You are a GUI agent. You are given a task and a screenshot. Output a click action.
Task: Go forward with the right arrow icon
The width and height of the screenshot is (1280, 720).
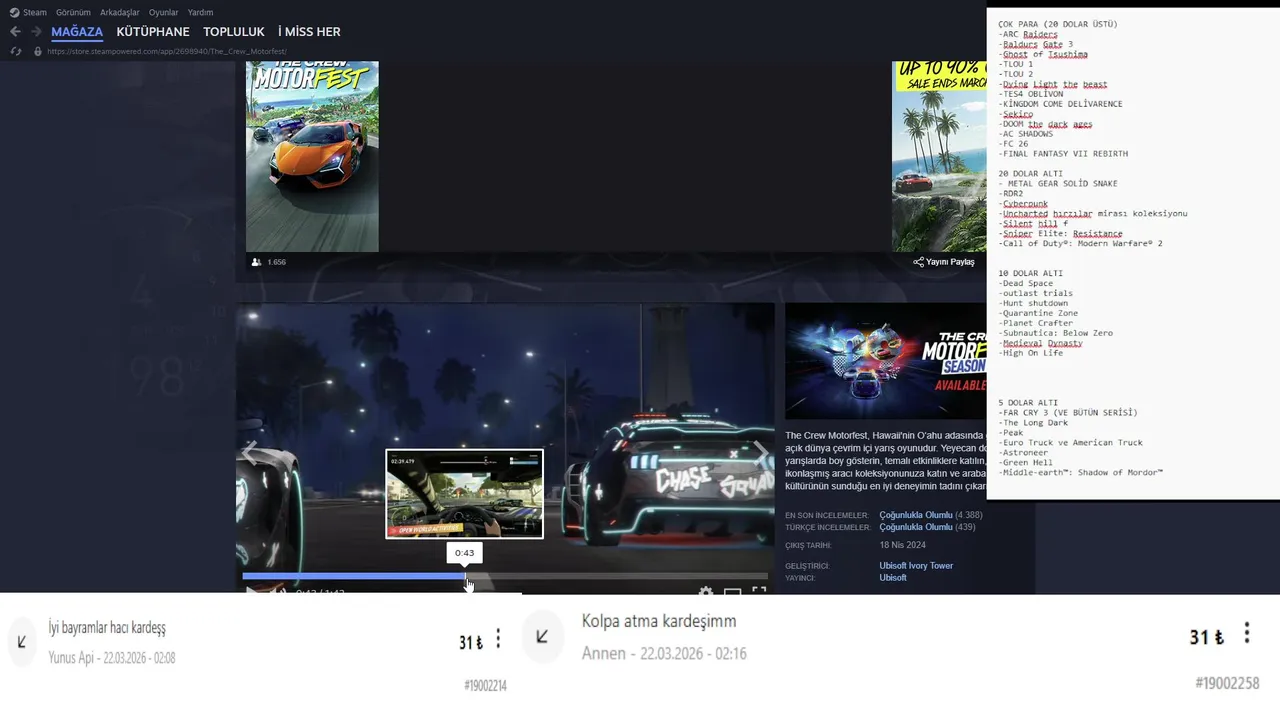click(36, 32)
